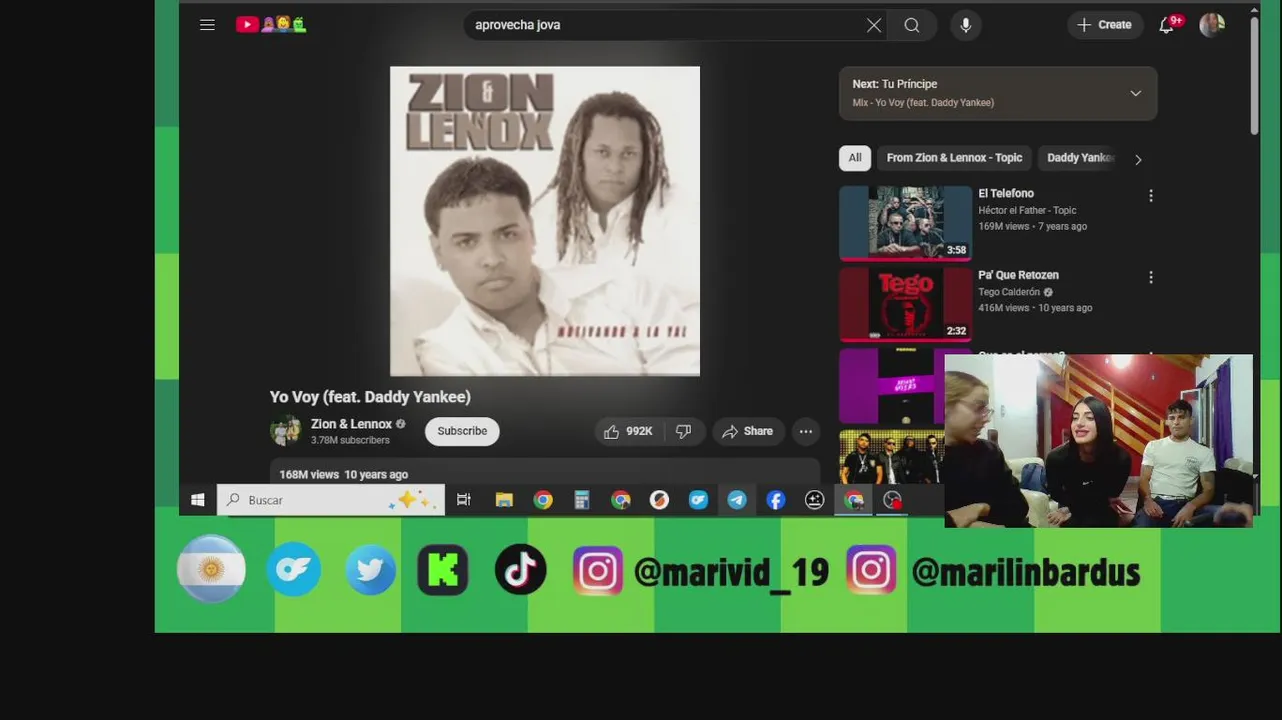Open the Pa' Que Retozen title link

[1018, 275]
